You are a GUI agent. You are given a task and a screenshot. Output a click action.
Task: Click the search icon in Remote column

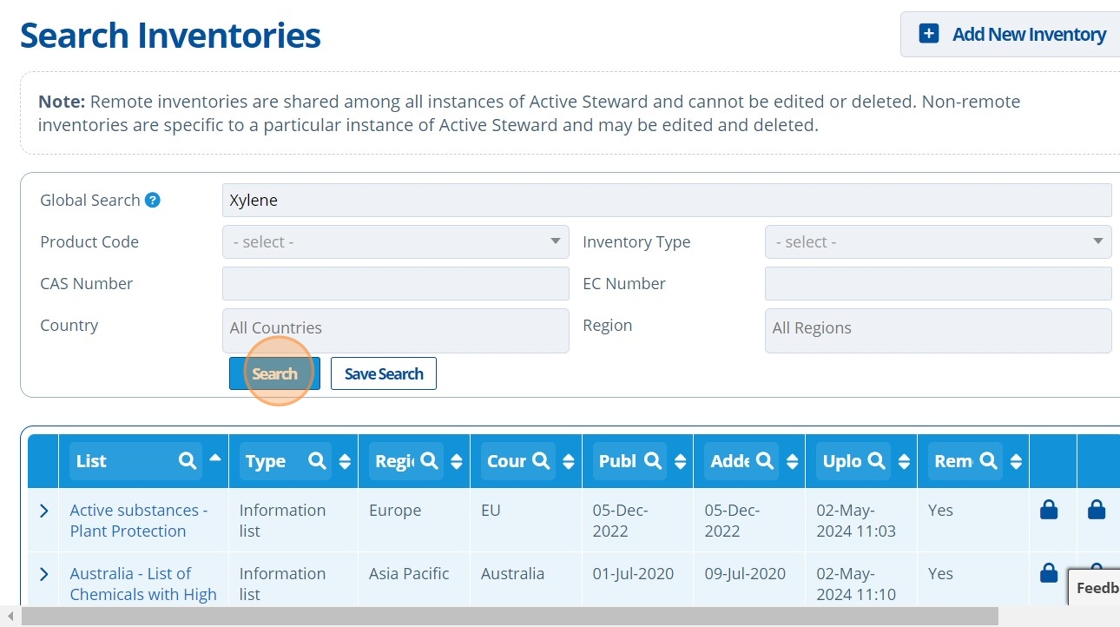(x=988, y=461)
